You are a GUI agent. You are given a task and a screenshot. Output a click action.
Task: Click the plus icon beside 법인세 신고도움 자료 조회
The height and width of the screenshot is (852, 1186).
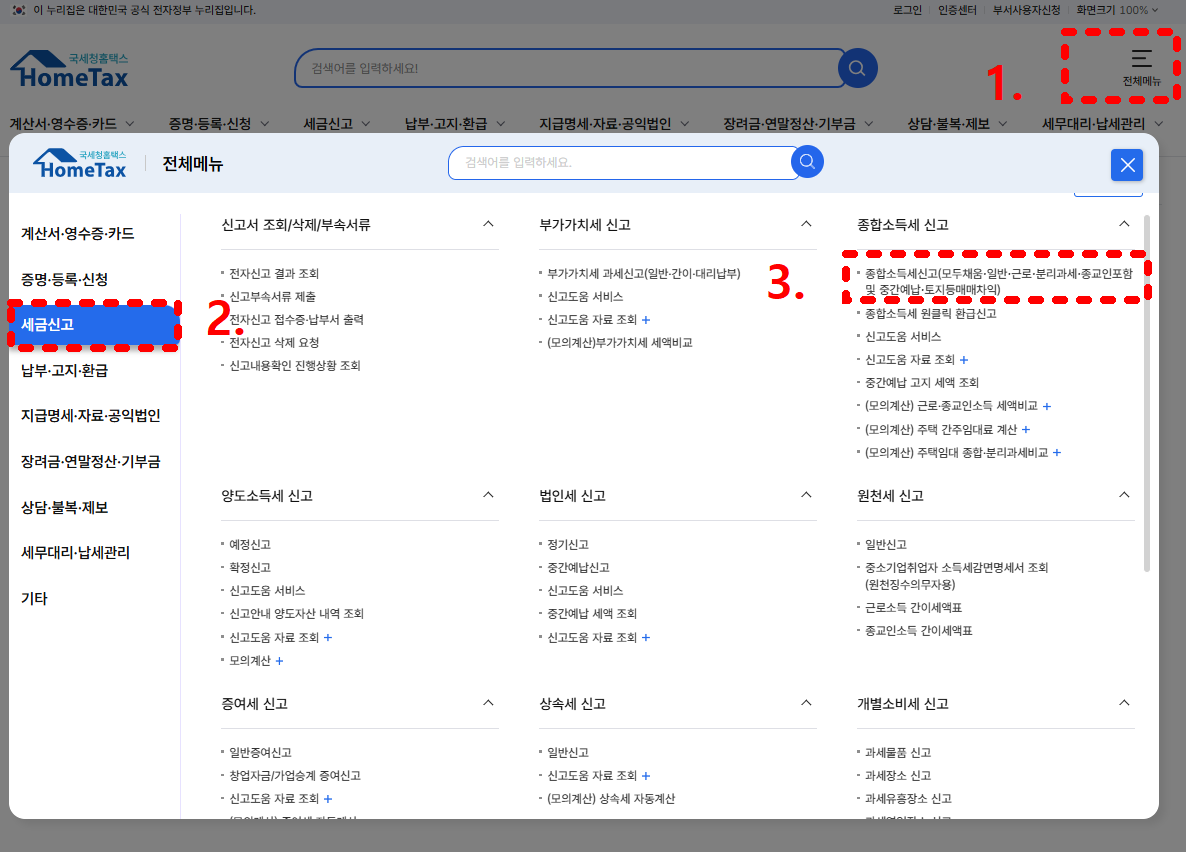(646, 638)
